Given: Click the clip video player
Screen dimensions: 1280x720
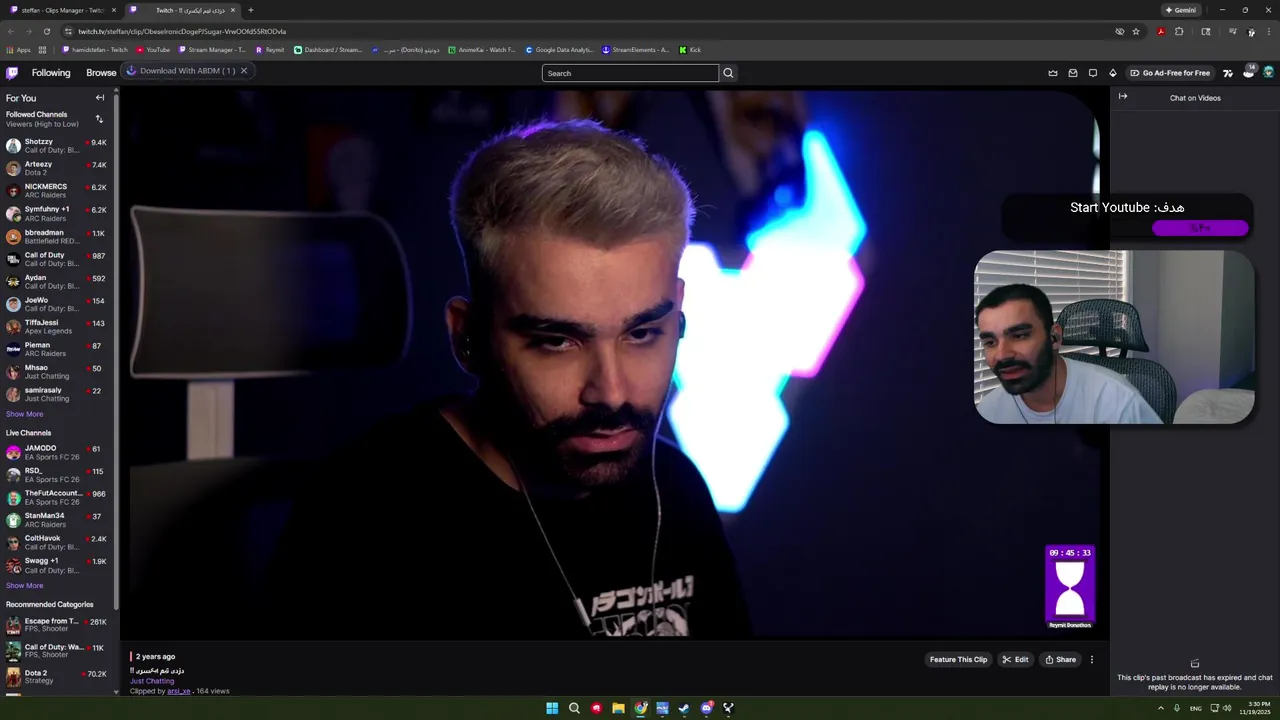Looking at the screenshot, I should coord(614,364).
